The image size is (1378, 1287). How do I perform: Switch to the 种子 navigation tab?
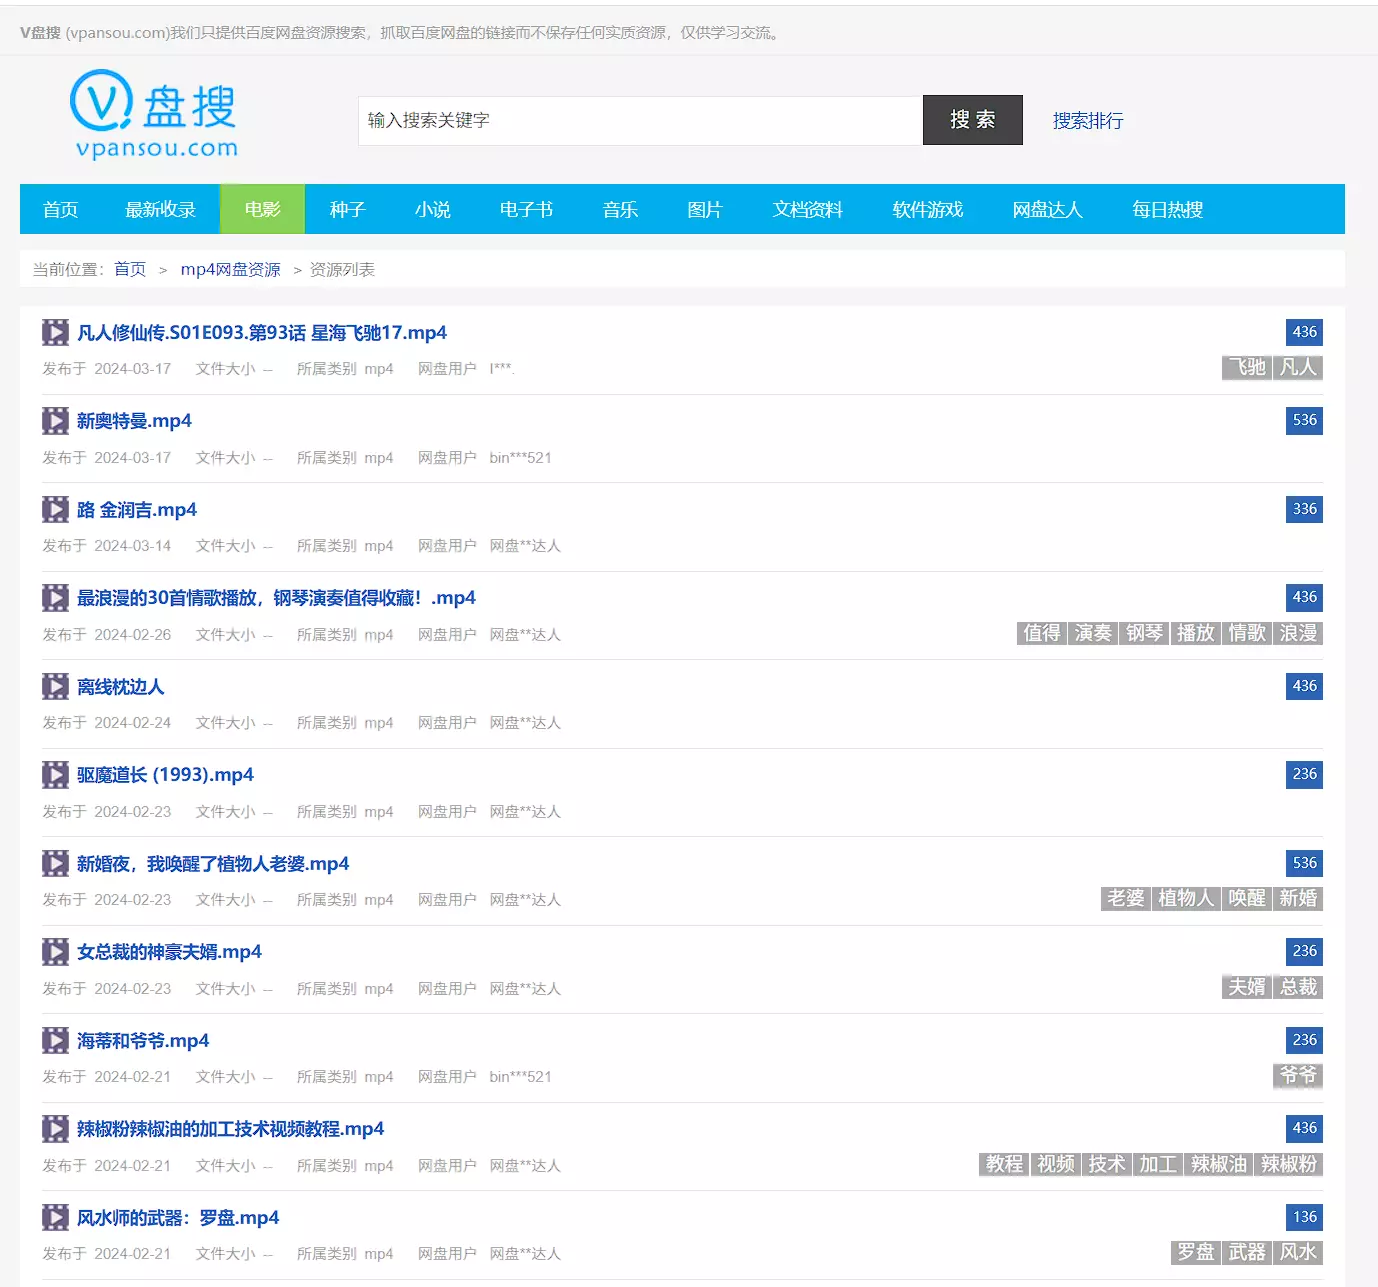click(347, 209)
